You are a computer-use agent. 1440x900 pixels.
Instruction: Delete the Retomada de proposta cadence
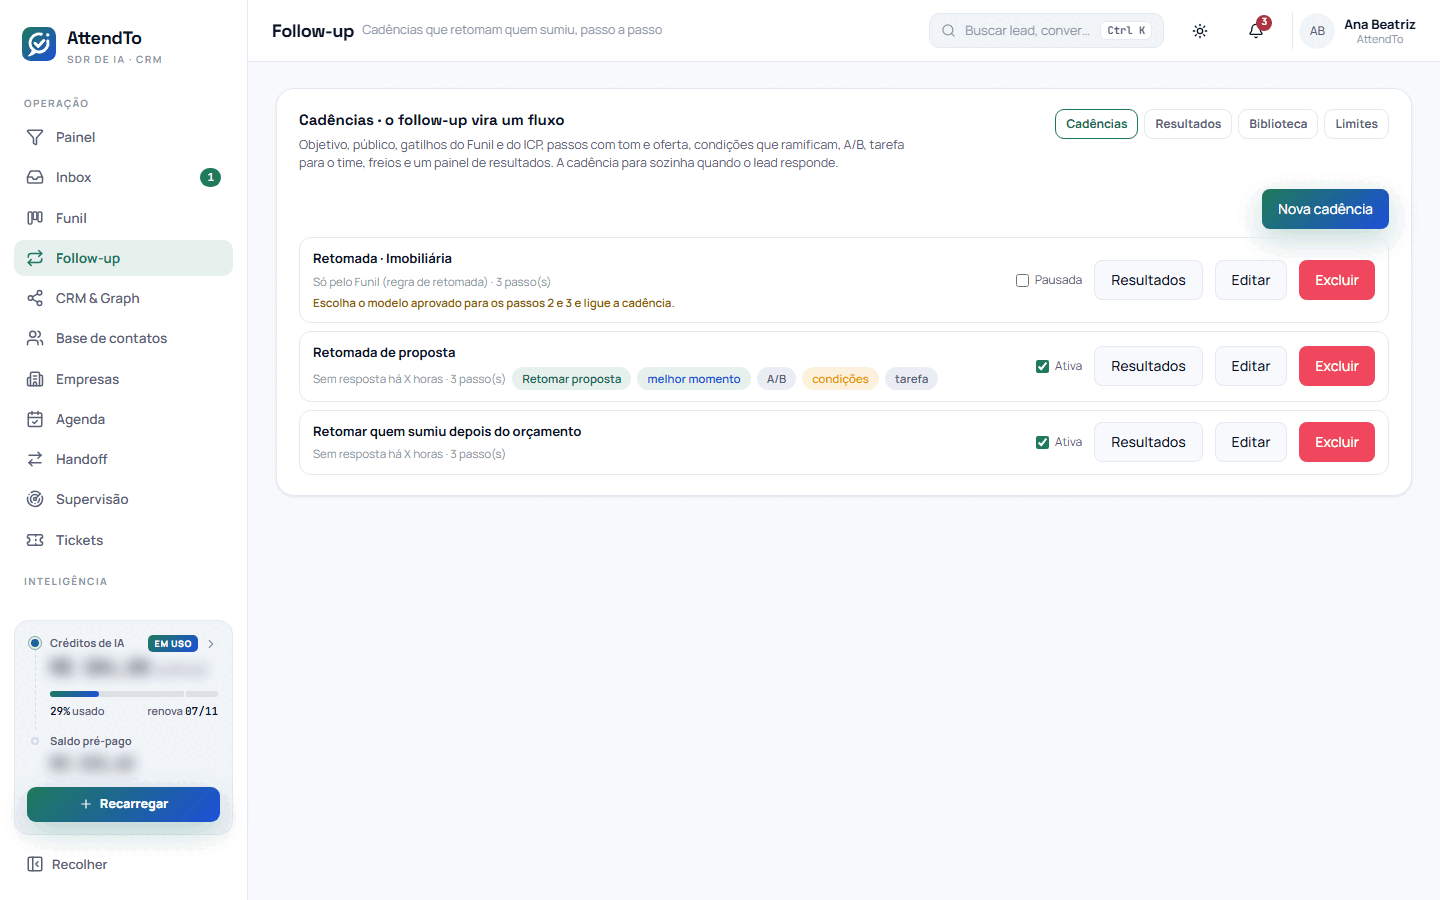(1337, 366)
